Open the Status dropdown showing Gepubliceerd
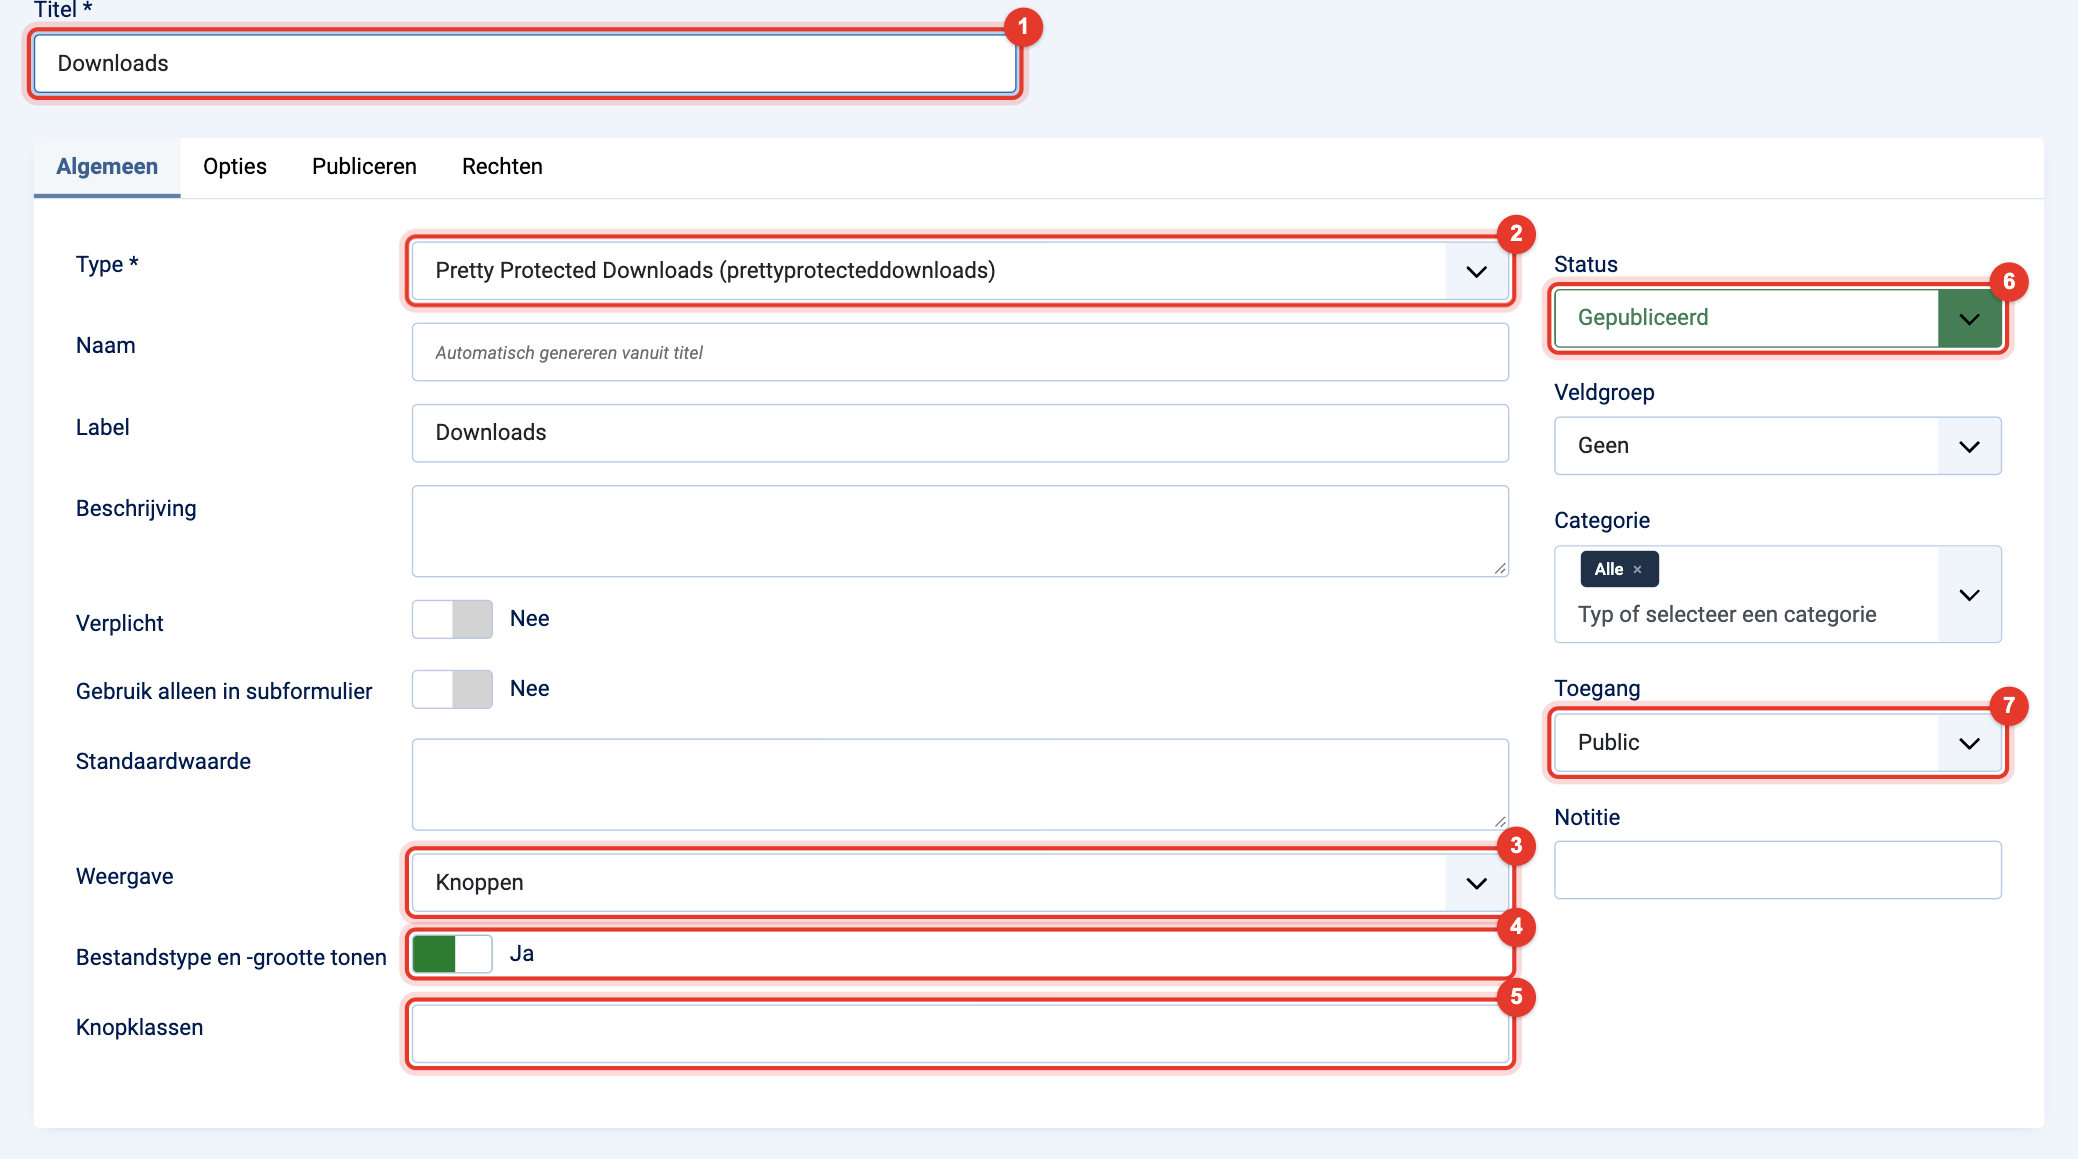The image size is (2078, 1159). click(1777, 318)
